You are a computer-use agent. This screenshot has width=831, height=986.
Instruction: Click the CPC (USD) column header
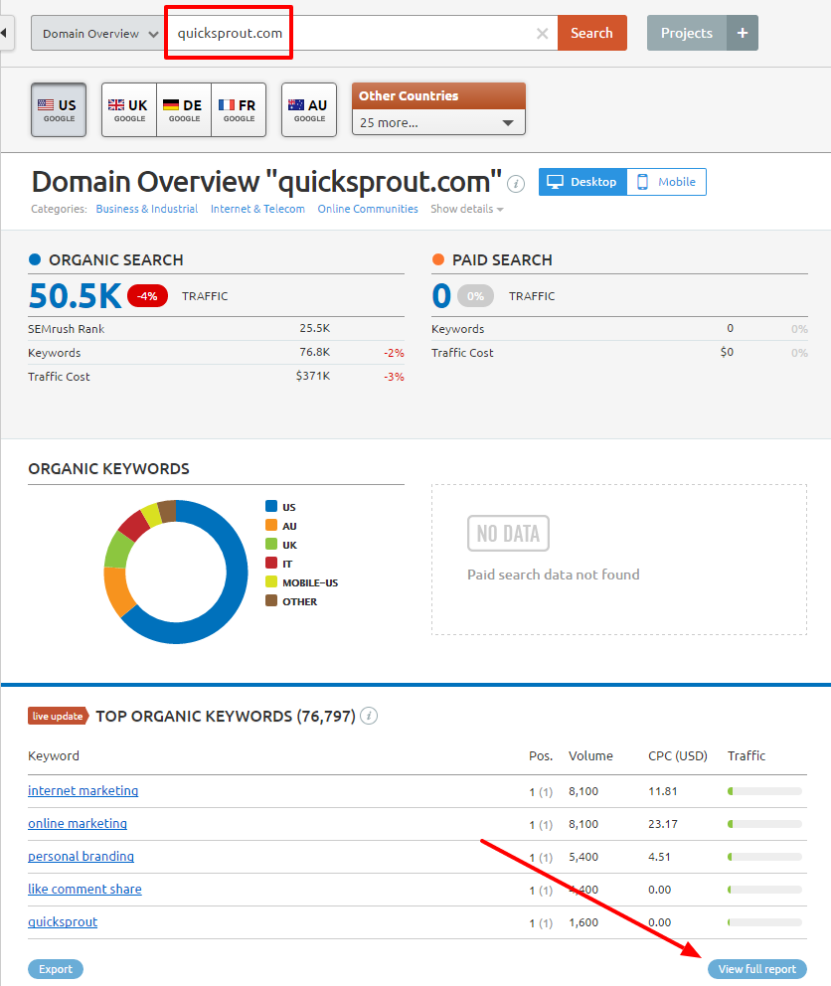(678, 756)
